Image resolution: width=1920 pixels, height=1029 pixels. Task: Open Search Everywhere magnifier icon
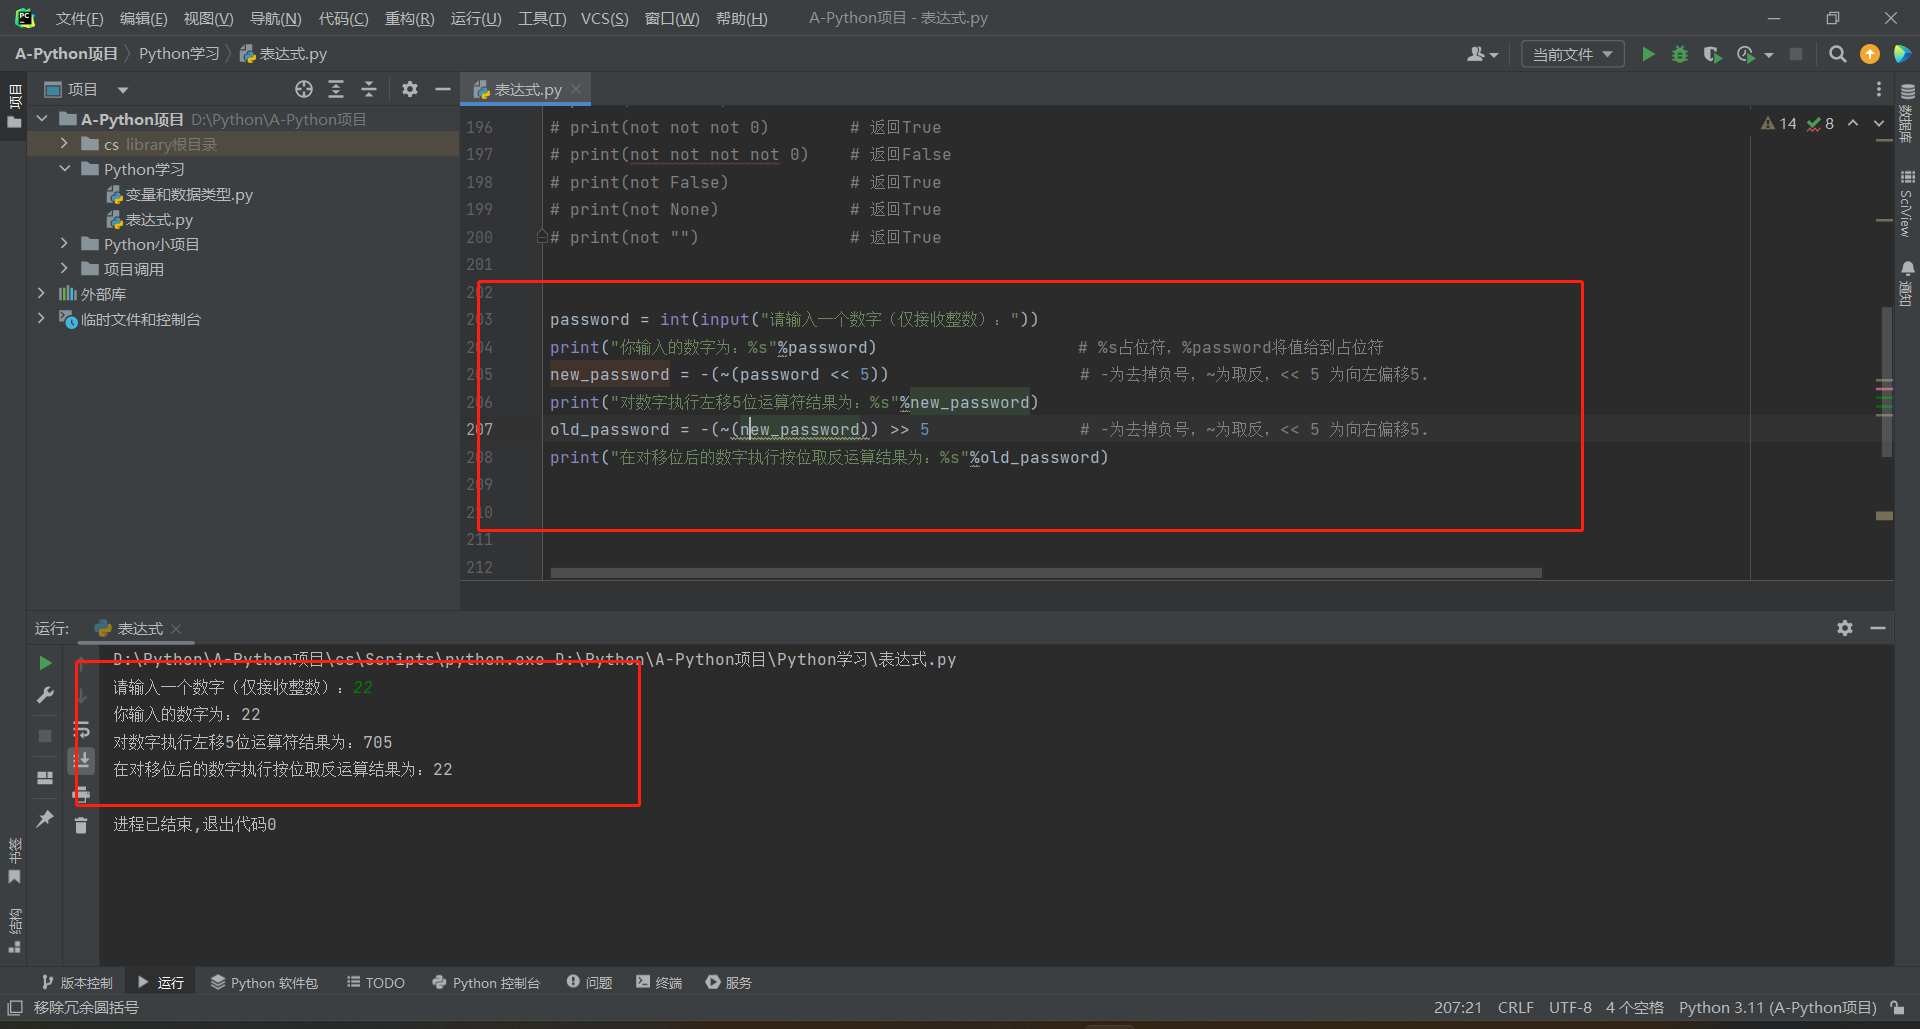(x=1837, y=54)
